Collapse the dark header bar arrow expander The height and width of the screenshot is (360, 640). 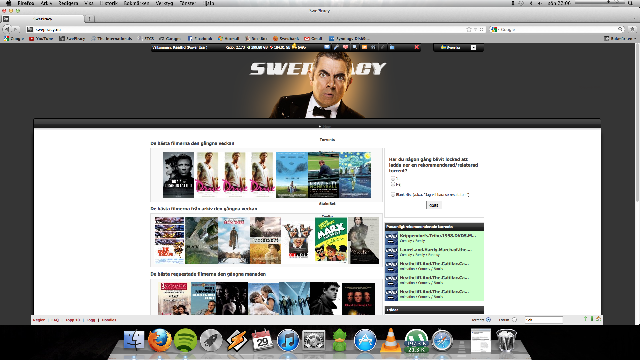[x=320, y=126]
